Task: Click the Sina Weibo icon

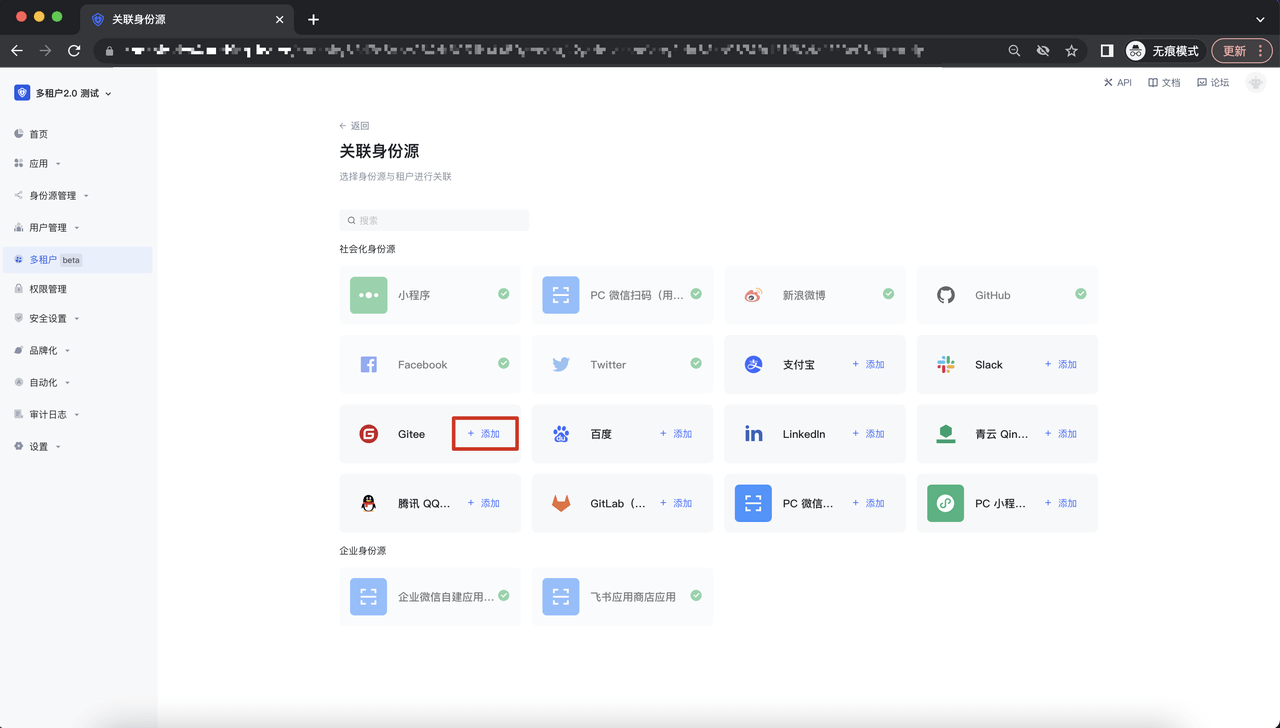Action: click(x=753, y=295)
